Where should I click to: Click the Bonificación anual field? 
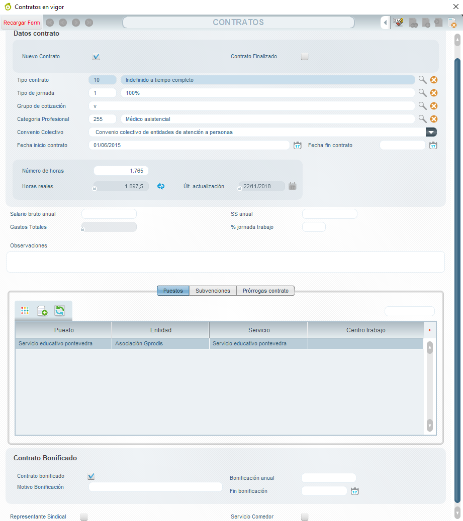pos(329,478)
